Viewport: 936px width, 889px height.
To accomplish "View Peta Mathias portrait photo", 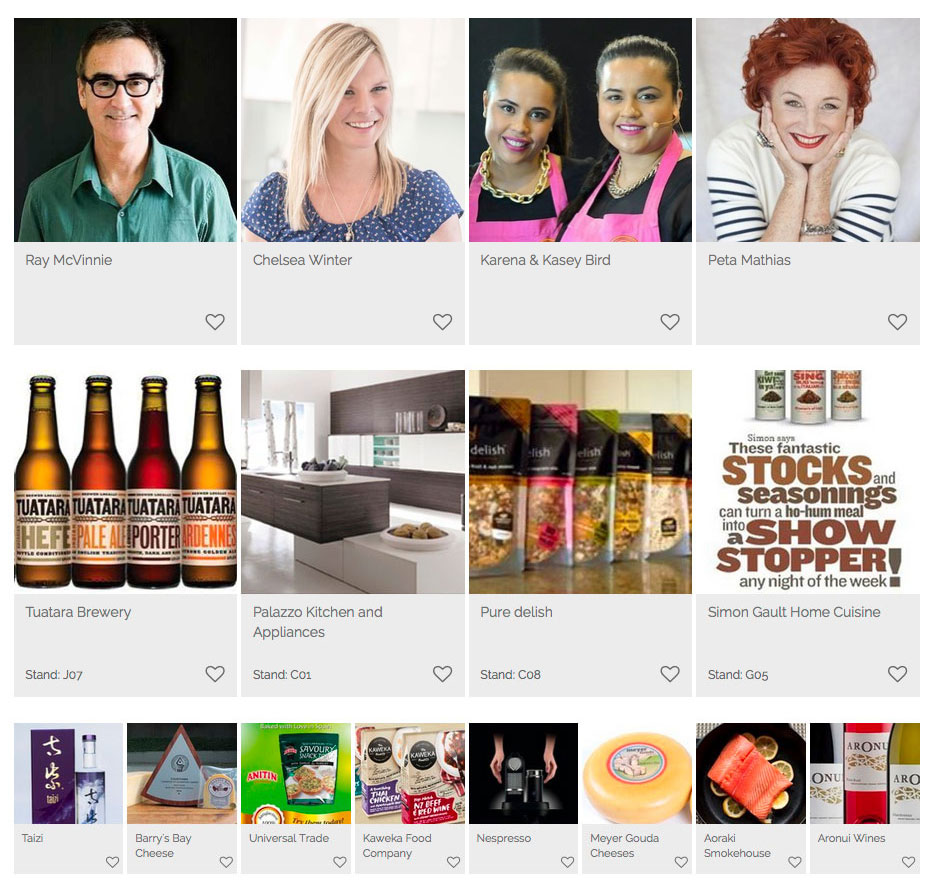I will point(808,130).
